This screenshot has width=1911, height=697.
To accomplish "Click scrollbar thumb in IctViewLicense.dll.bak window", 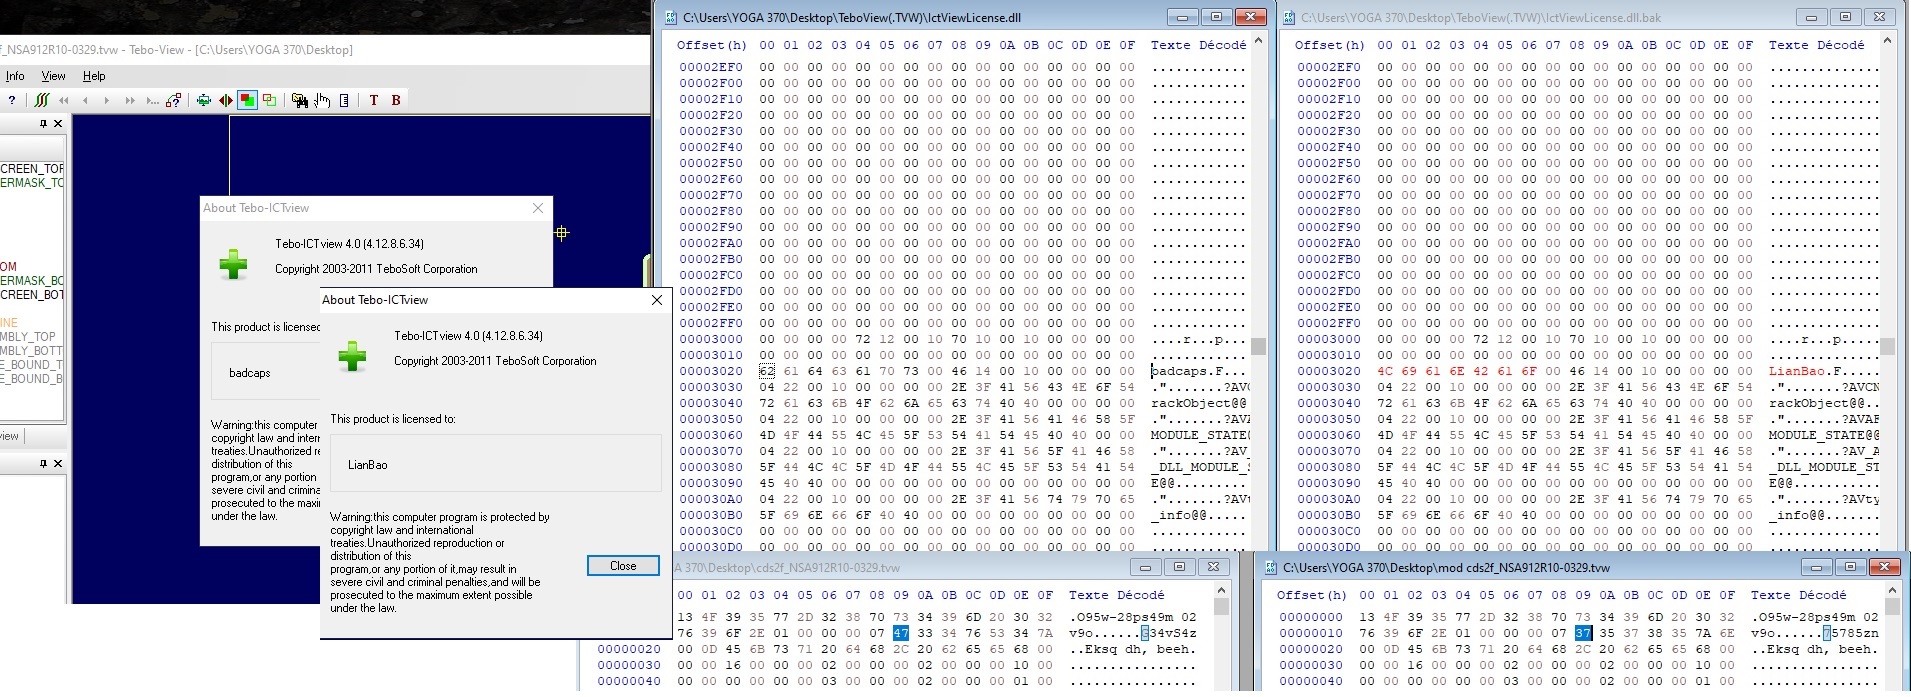I will pos(1887,347).
